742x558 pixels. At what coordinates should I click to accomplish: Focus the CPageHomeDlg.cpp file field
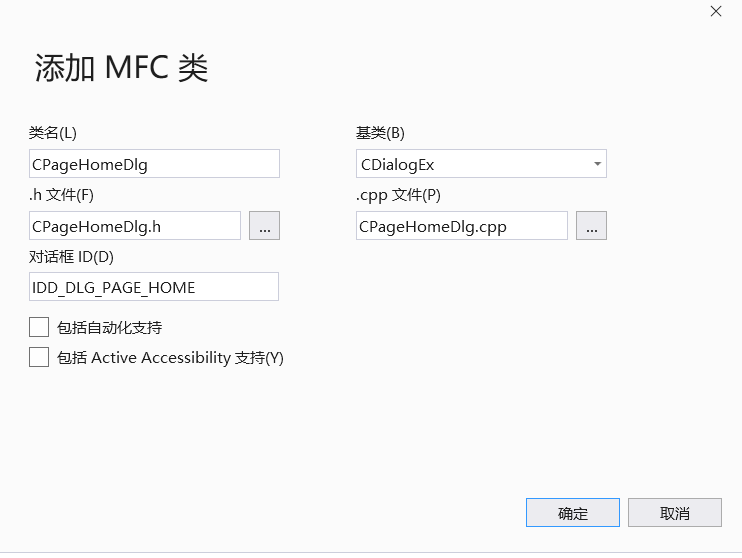click(462, 226)
